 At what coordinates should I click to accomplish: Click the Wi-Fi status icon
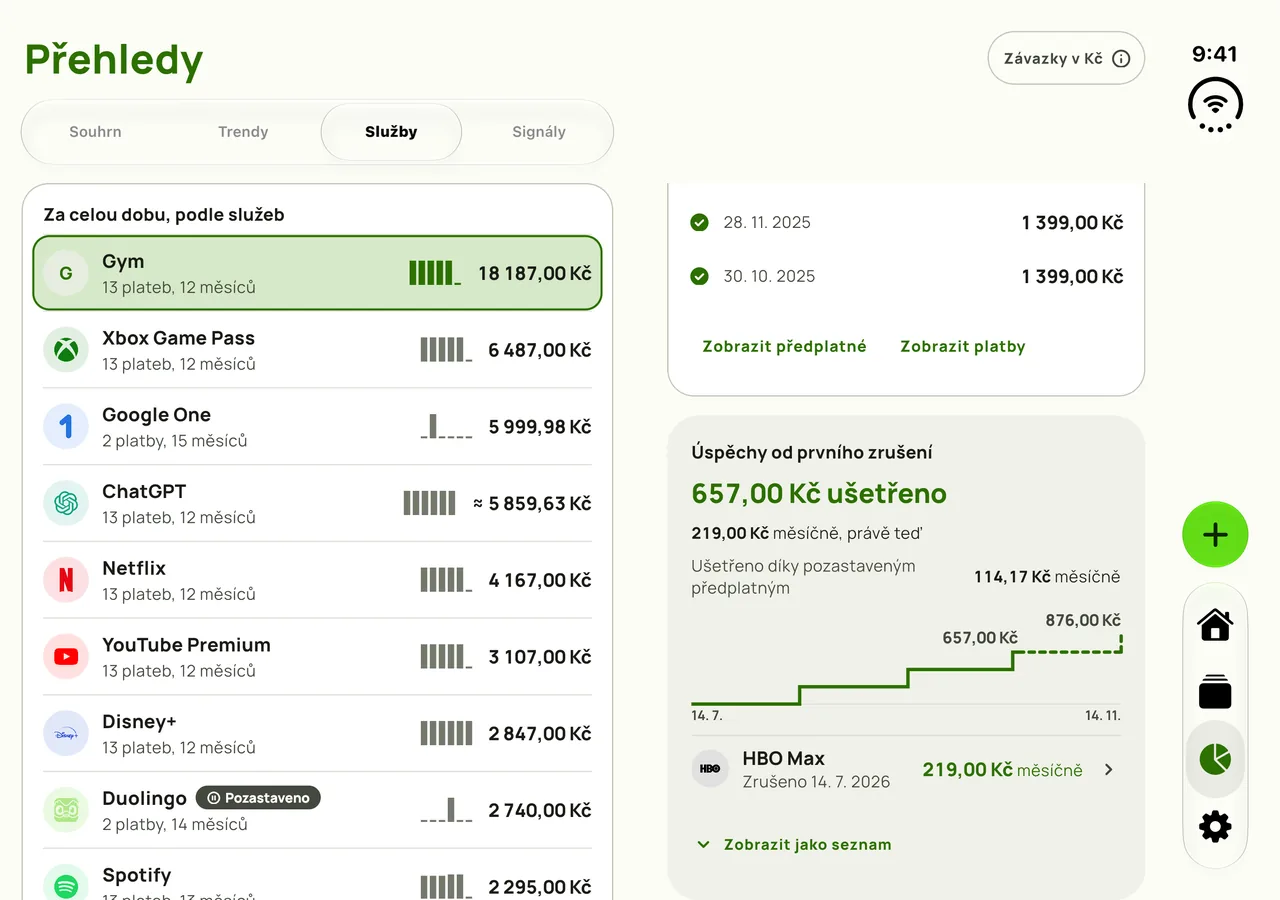(1215, 106)
